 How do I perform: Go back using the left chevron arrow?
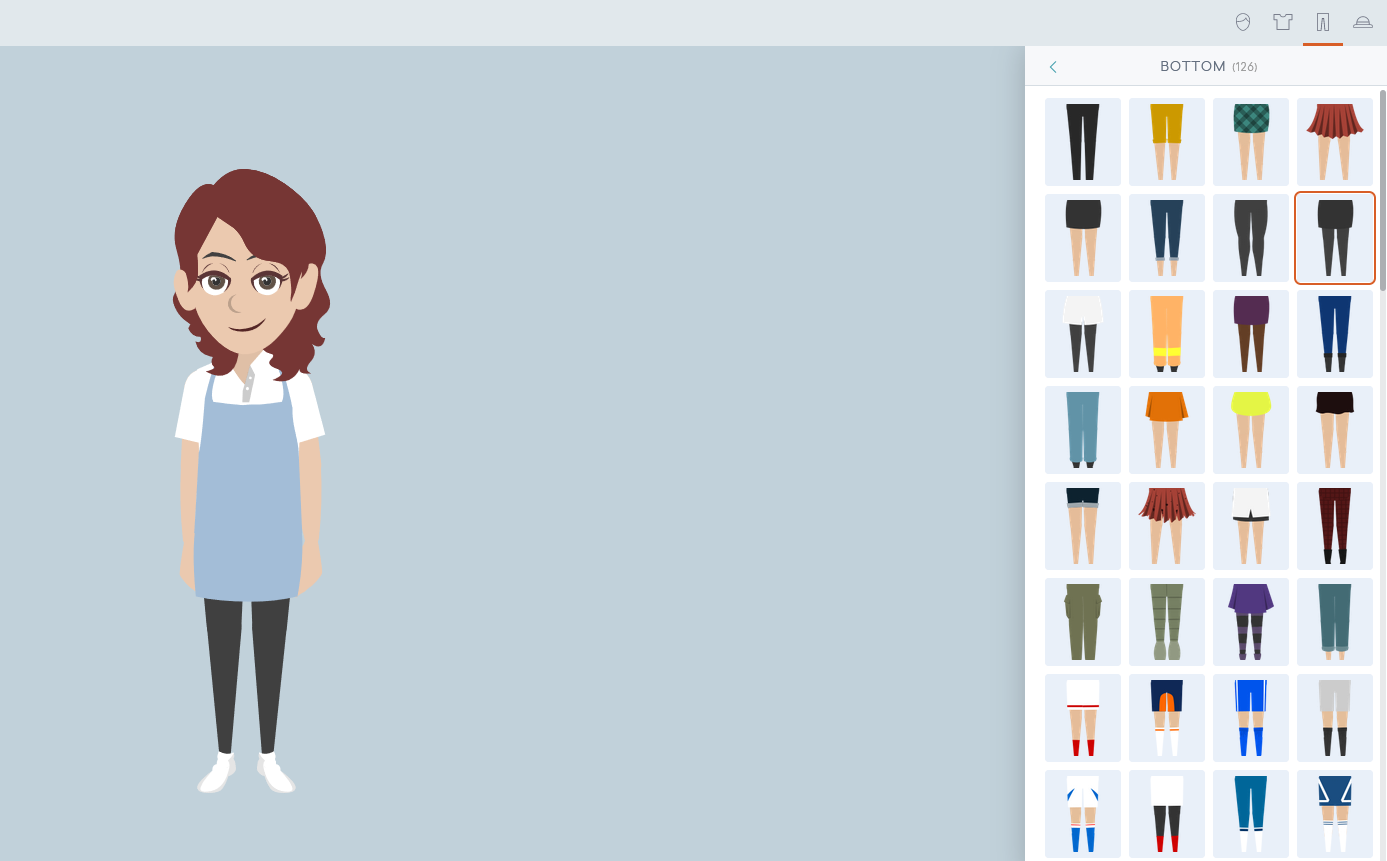(1053, 67)
